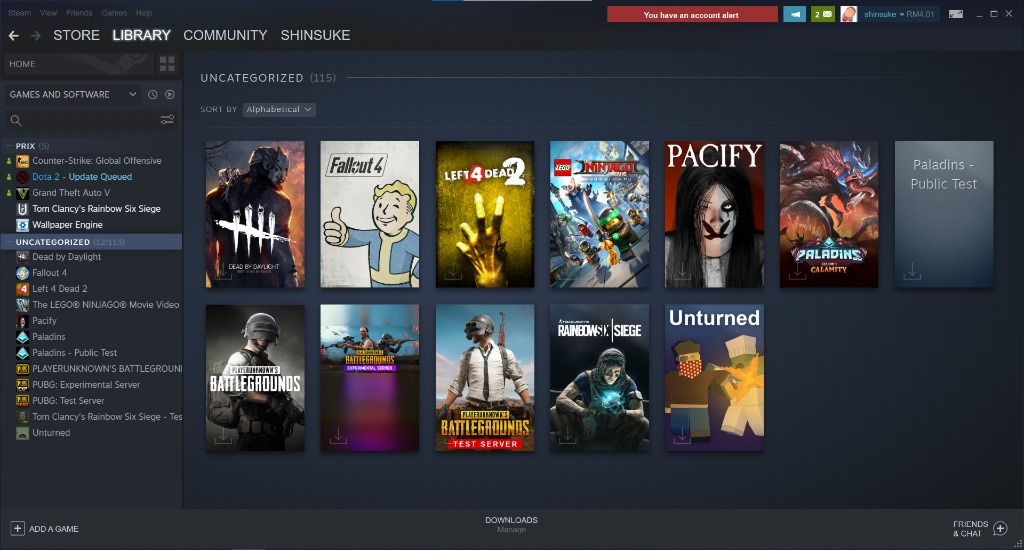Image resolution: width=1024 pixels, height=550 pixels.
Task: Open Downloads manager
Action: tap(511, 525)
